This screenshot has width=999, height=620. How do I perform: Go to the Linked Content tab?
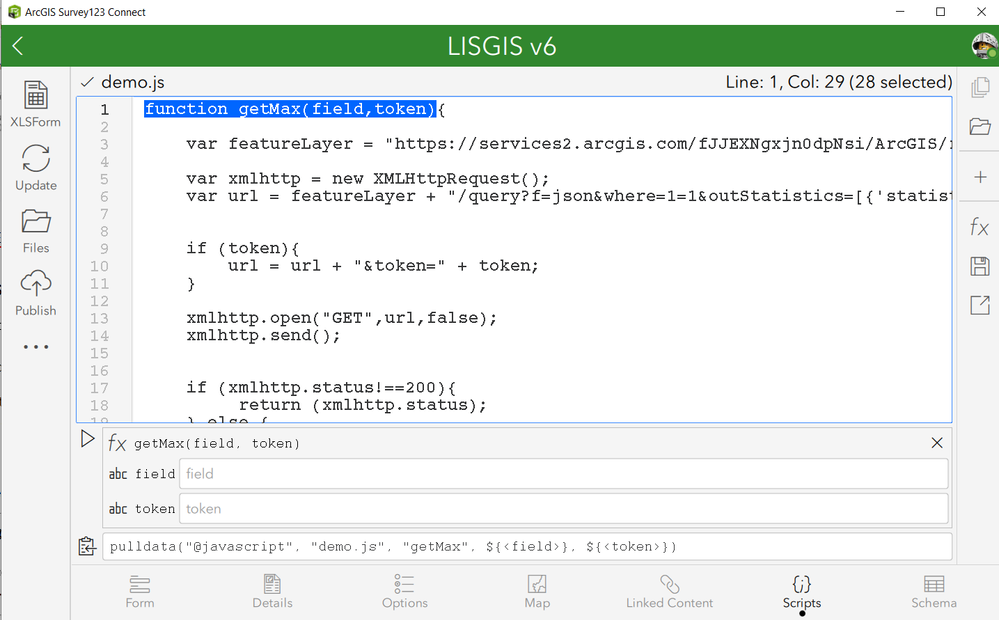pos(670,592)
